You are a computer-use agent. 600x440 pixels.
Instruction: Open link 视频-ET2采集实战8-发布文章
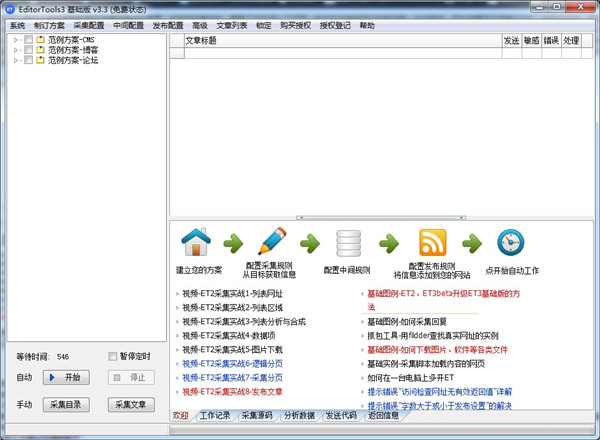(232, 392)
